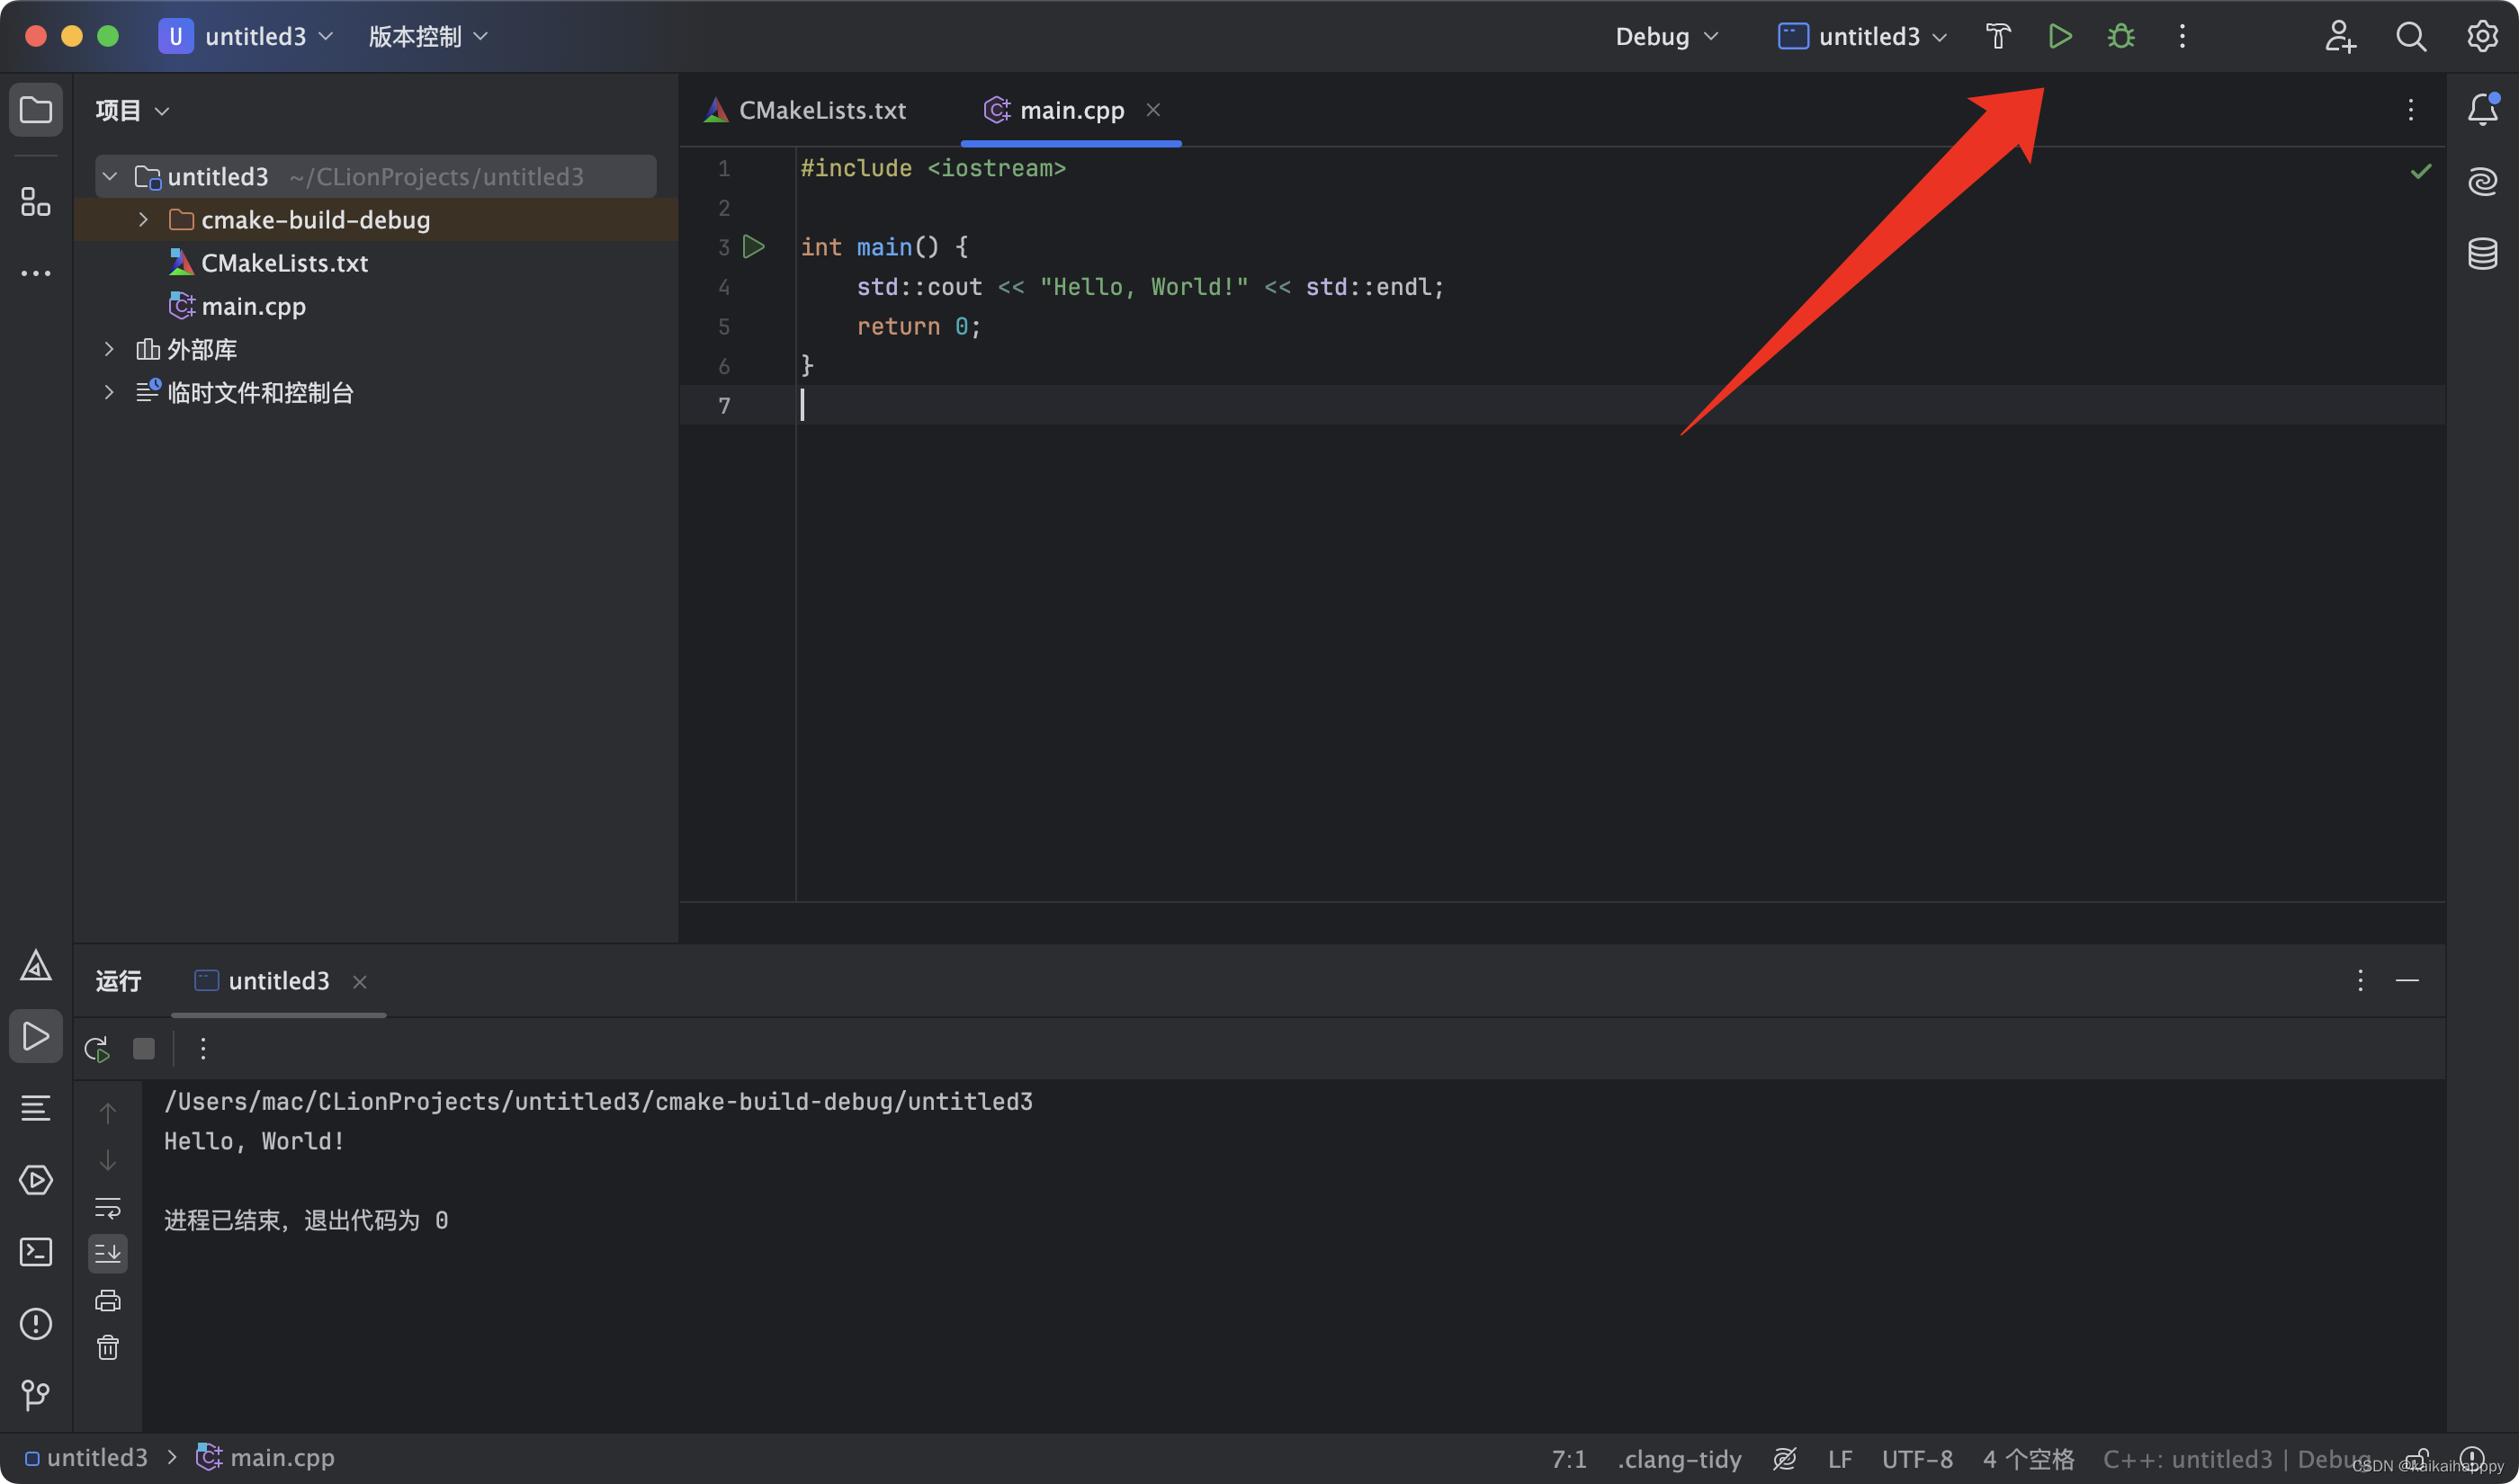
Task: Click the rerun icon in Run panel
Action: tap(97, 1049)
